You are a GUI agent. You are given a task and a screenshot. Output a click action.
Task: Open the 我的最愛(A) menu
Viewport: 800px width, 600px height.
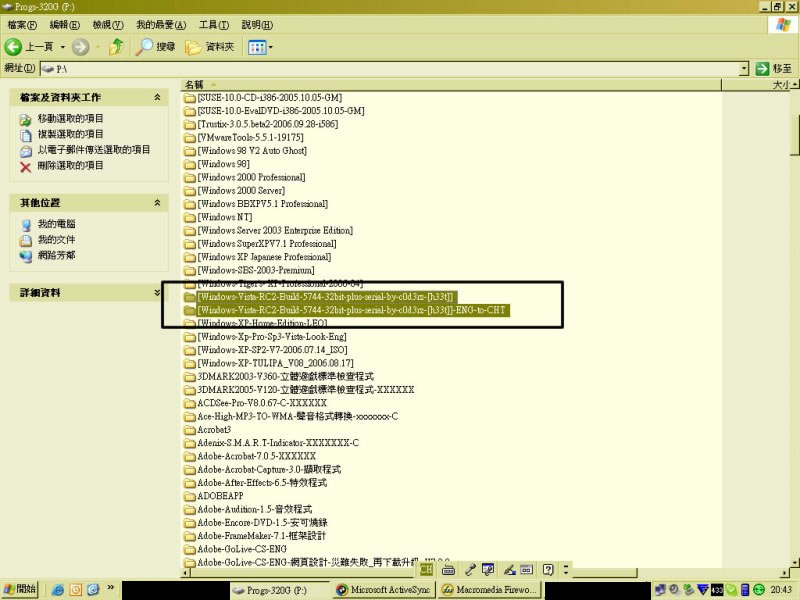click(161, 24)
